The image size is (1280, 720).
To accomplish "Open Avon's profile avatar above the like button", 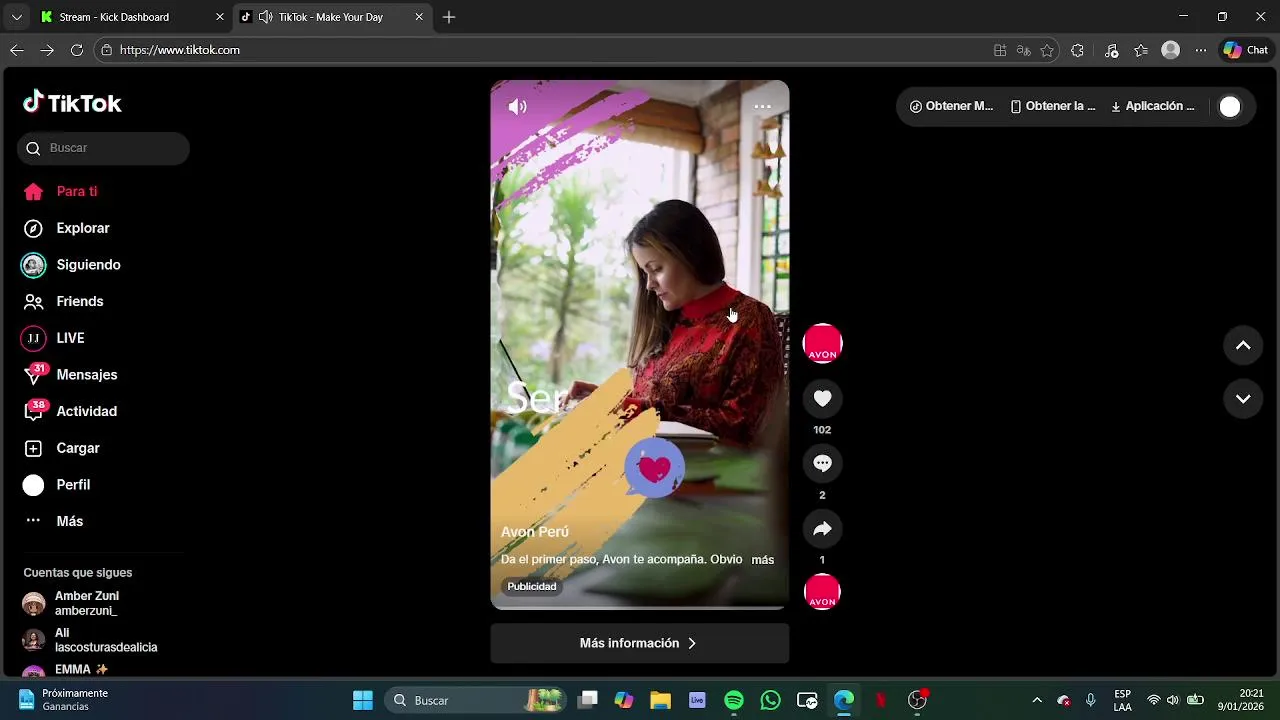I will [822, 344].
